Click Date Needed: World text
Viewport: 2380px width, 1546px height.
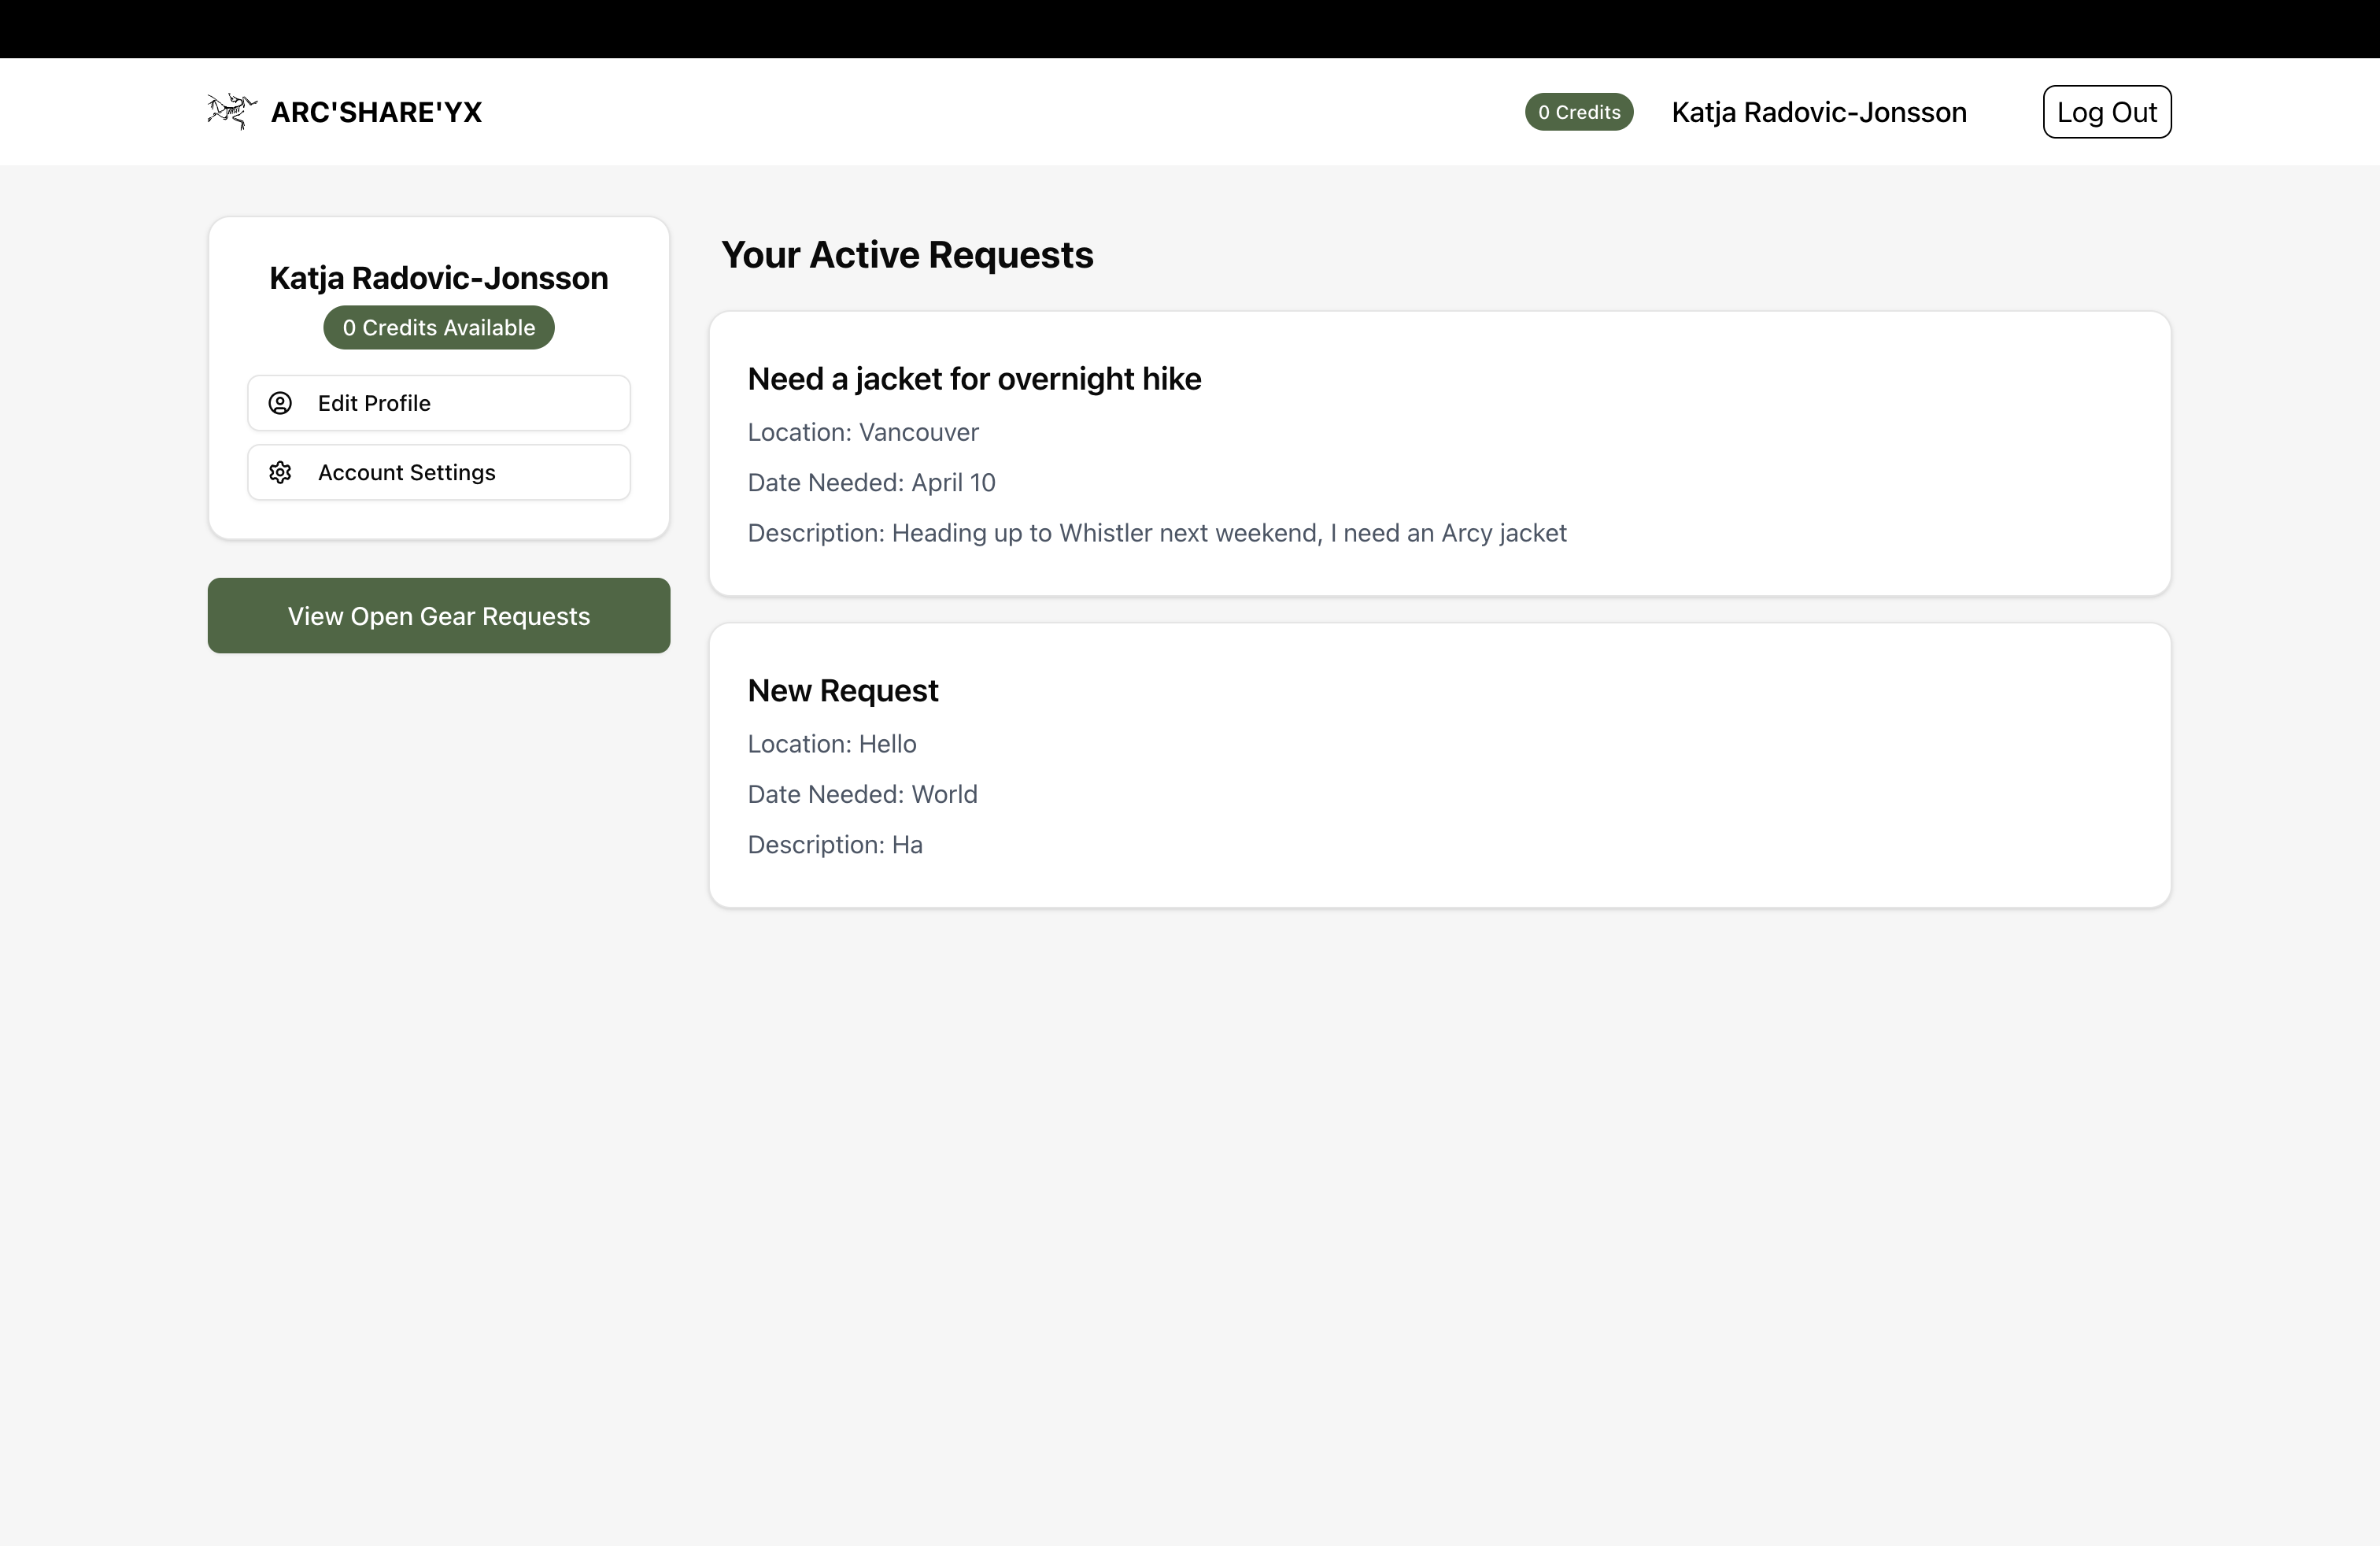click(x=862, y=794)
